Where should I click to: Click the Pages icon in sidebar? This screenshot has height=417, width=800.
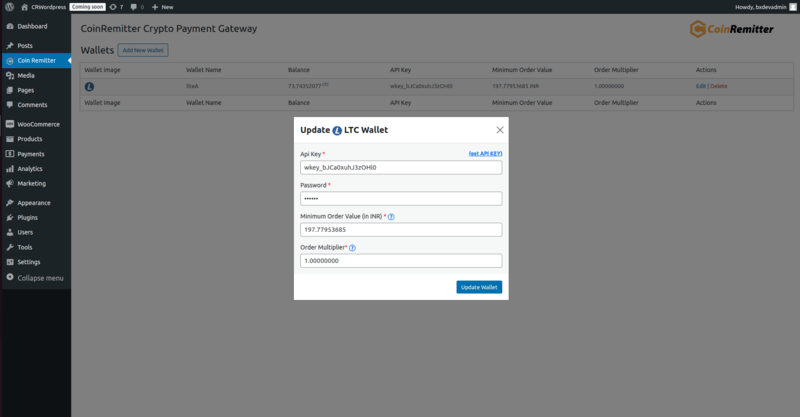[10, 90]
